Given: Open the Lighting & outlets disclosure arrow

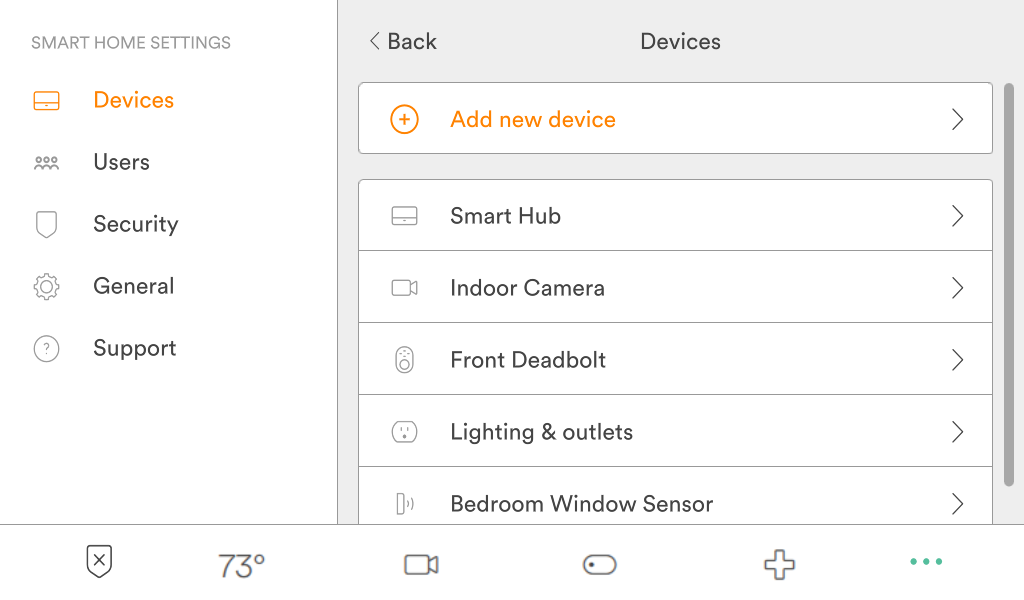Looking at the screenshot, I should (x=957, y=431).
